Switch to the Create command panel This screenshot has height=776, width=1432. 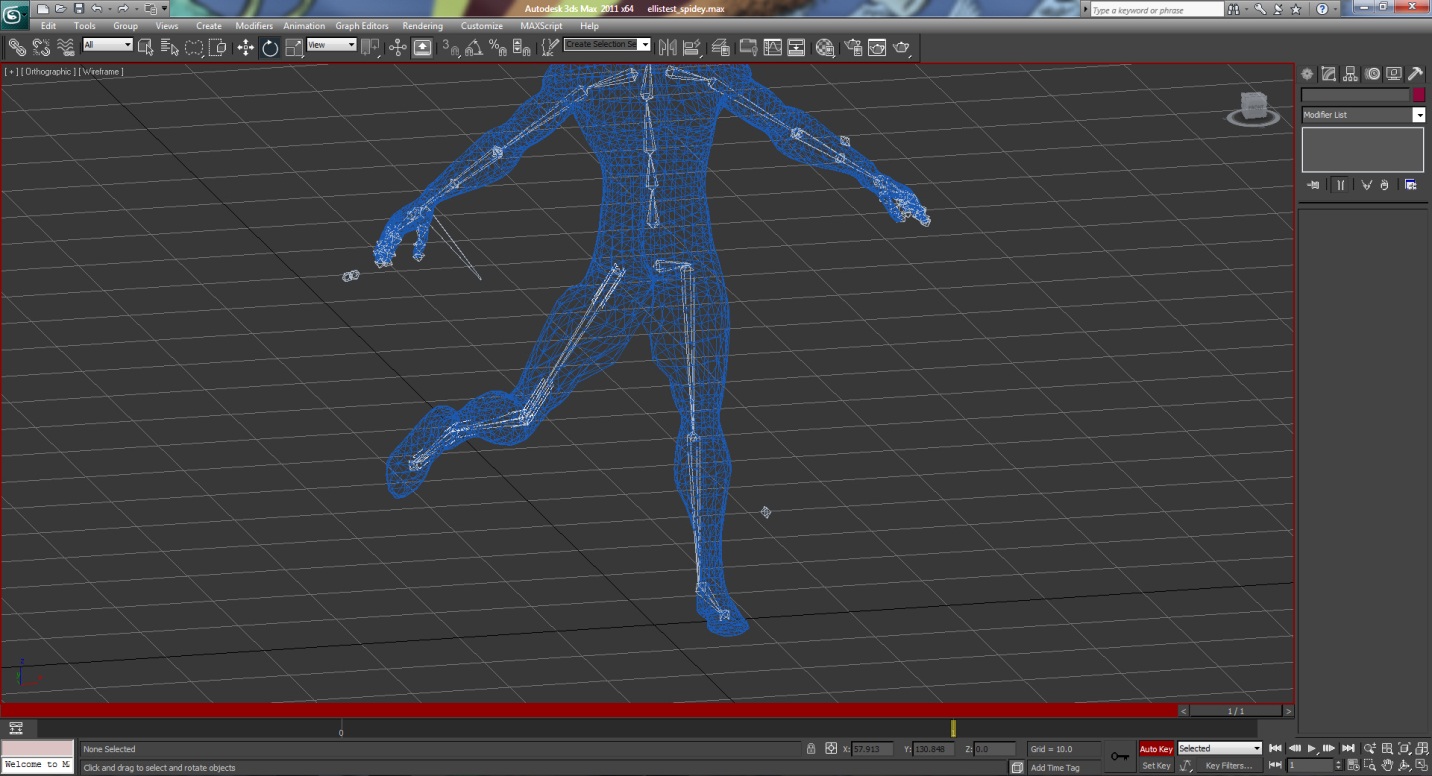point(1307,74)
